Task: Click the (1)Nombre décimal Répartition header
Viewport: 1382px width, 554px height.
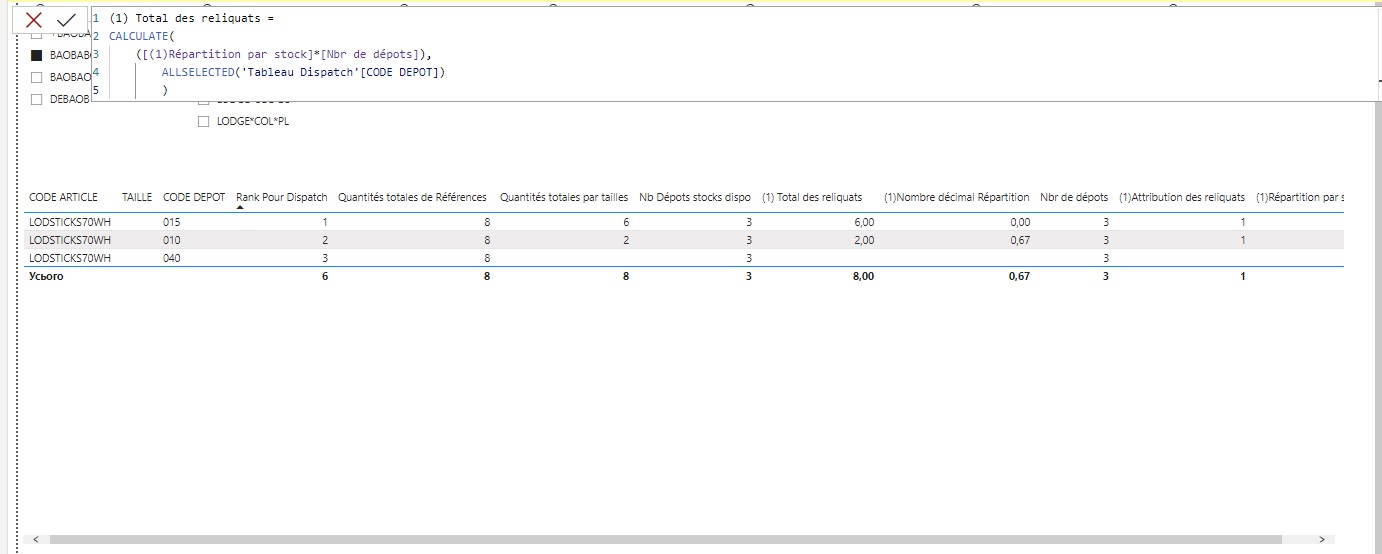Action: [x=957, y=197]
